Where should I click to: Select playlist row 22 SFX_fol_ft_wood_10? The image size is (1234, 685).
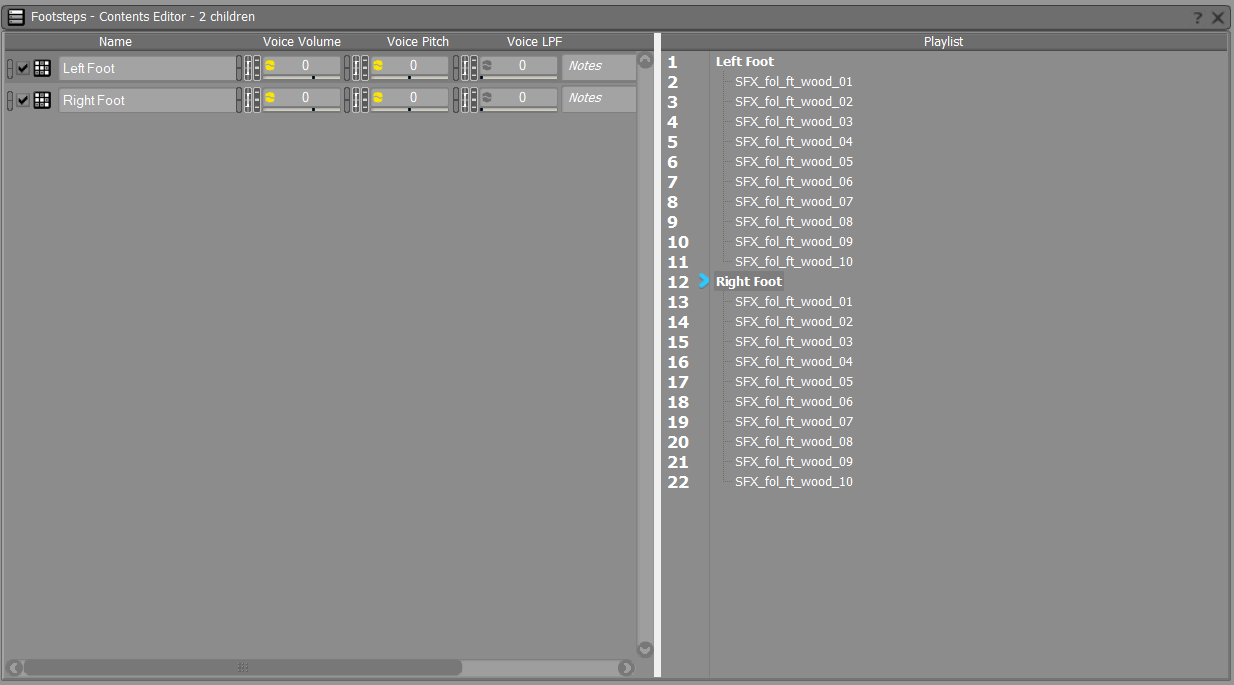point(794,482)
